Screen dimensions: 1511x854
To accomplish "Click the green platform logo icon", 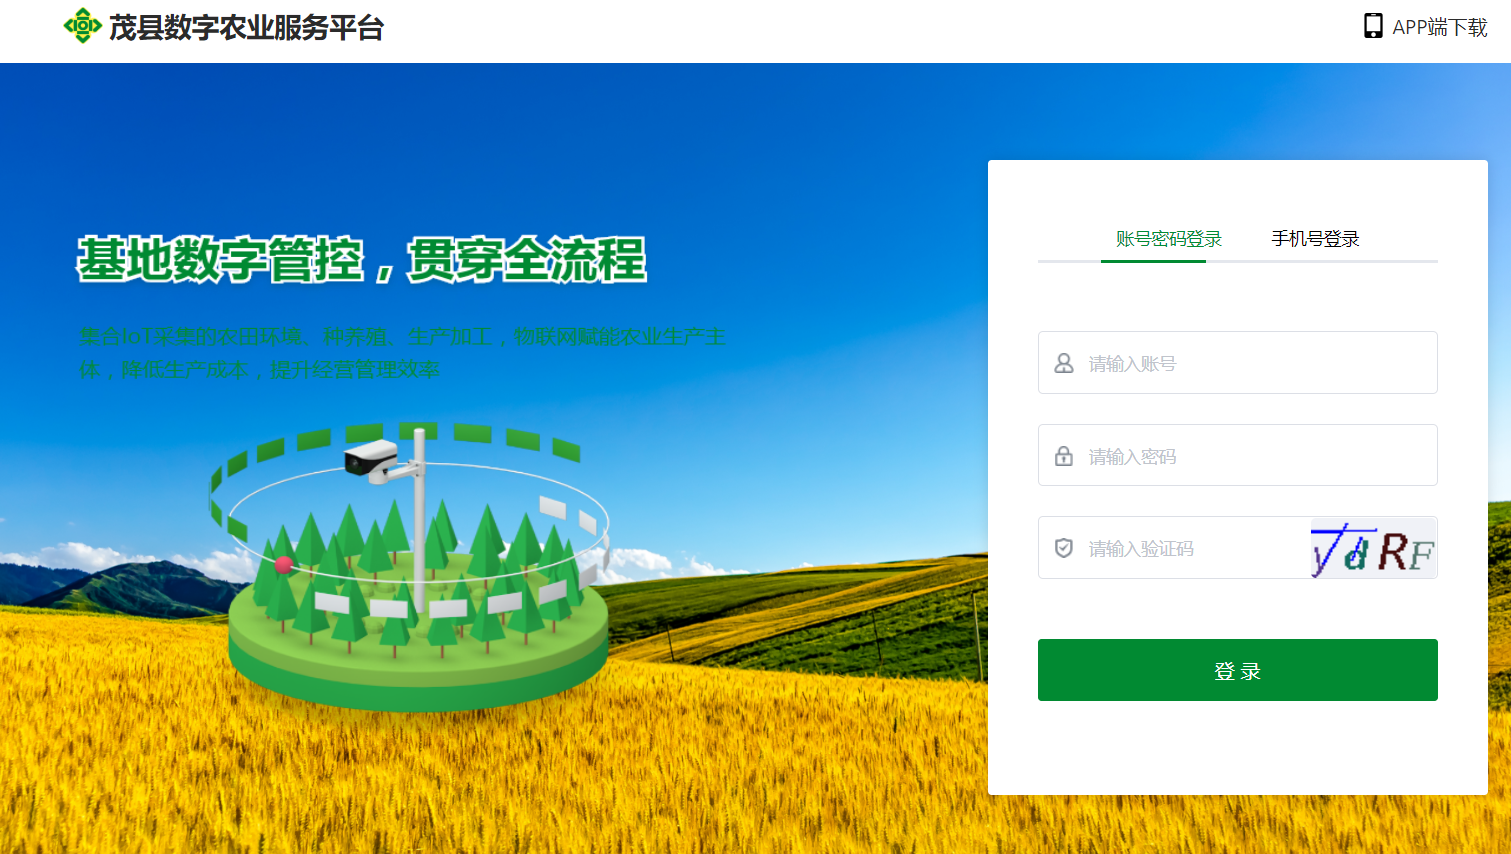I will click(x=82, y=26).
